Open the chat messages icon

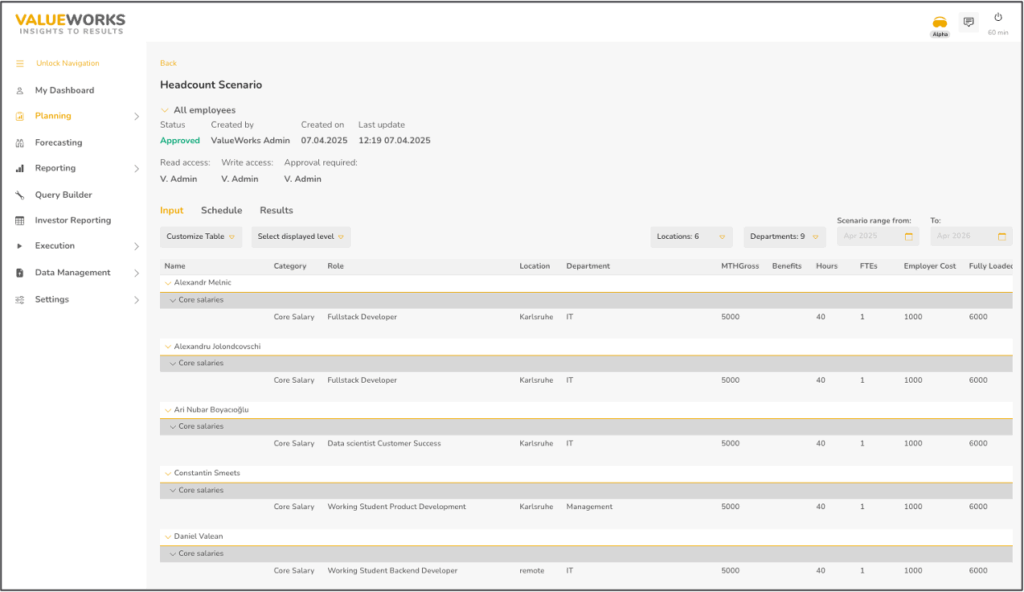[x=968, y=22]
